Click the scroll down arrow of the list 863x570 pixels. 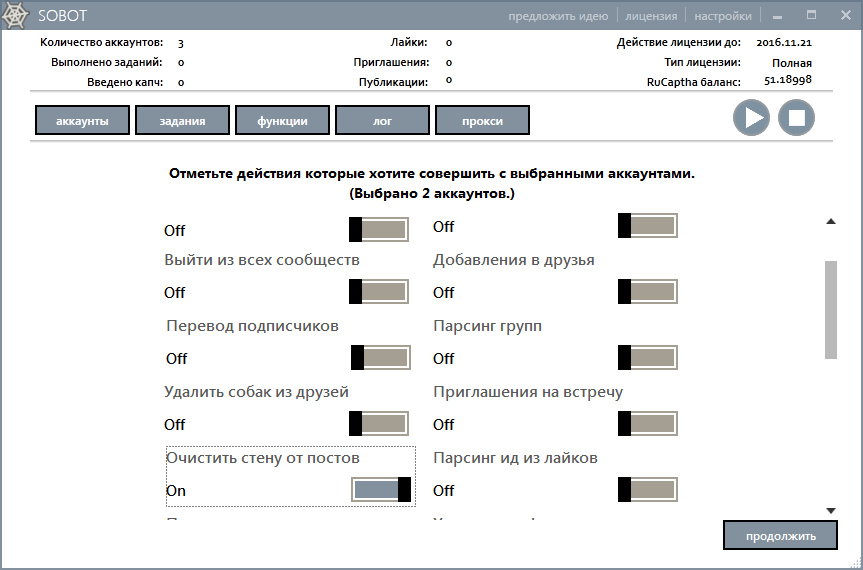point(830,511)
